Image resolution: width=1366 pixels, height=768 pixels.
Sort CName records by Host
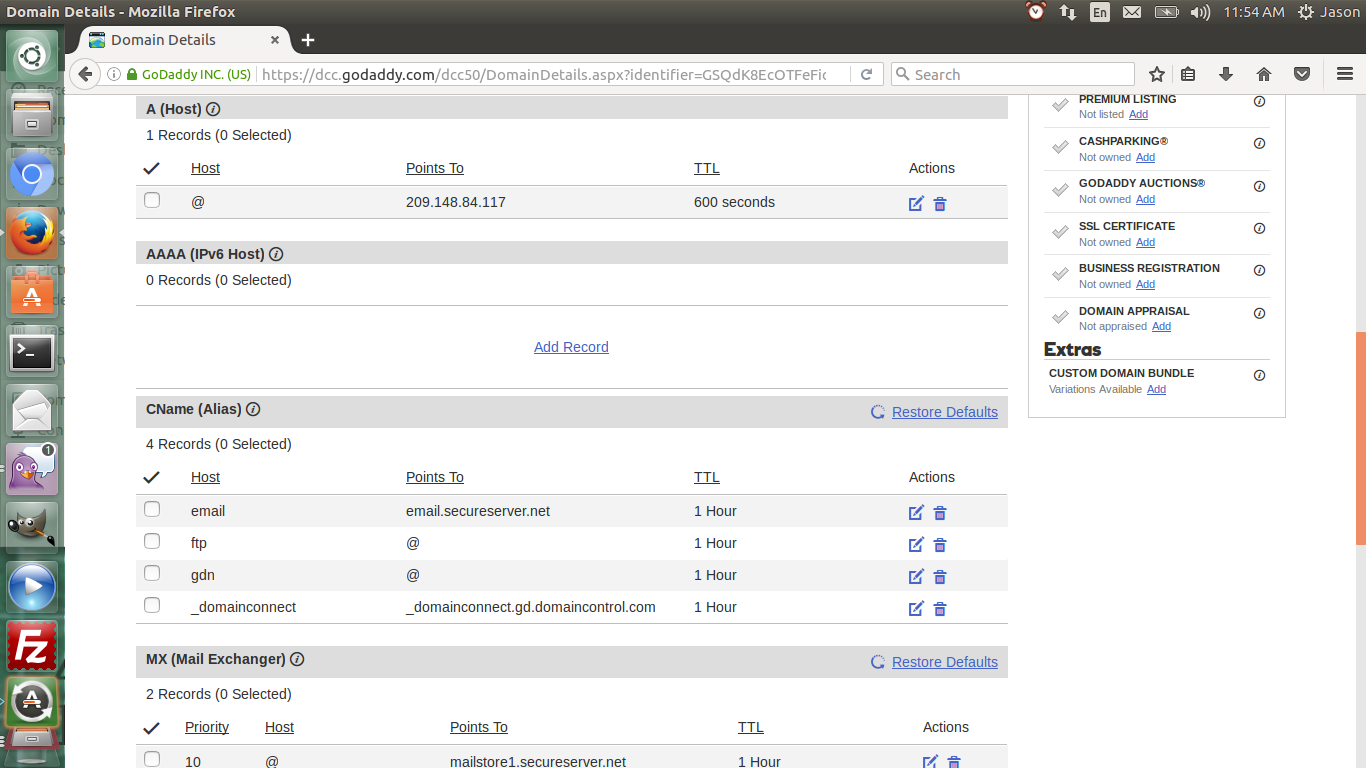pyautogui.click(x=205, y=477)
